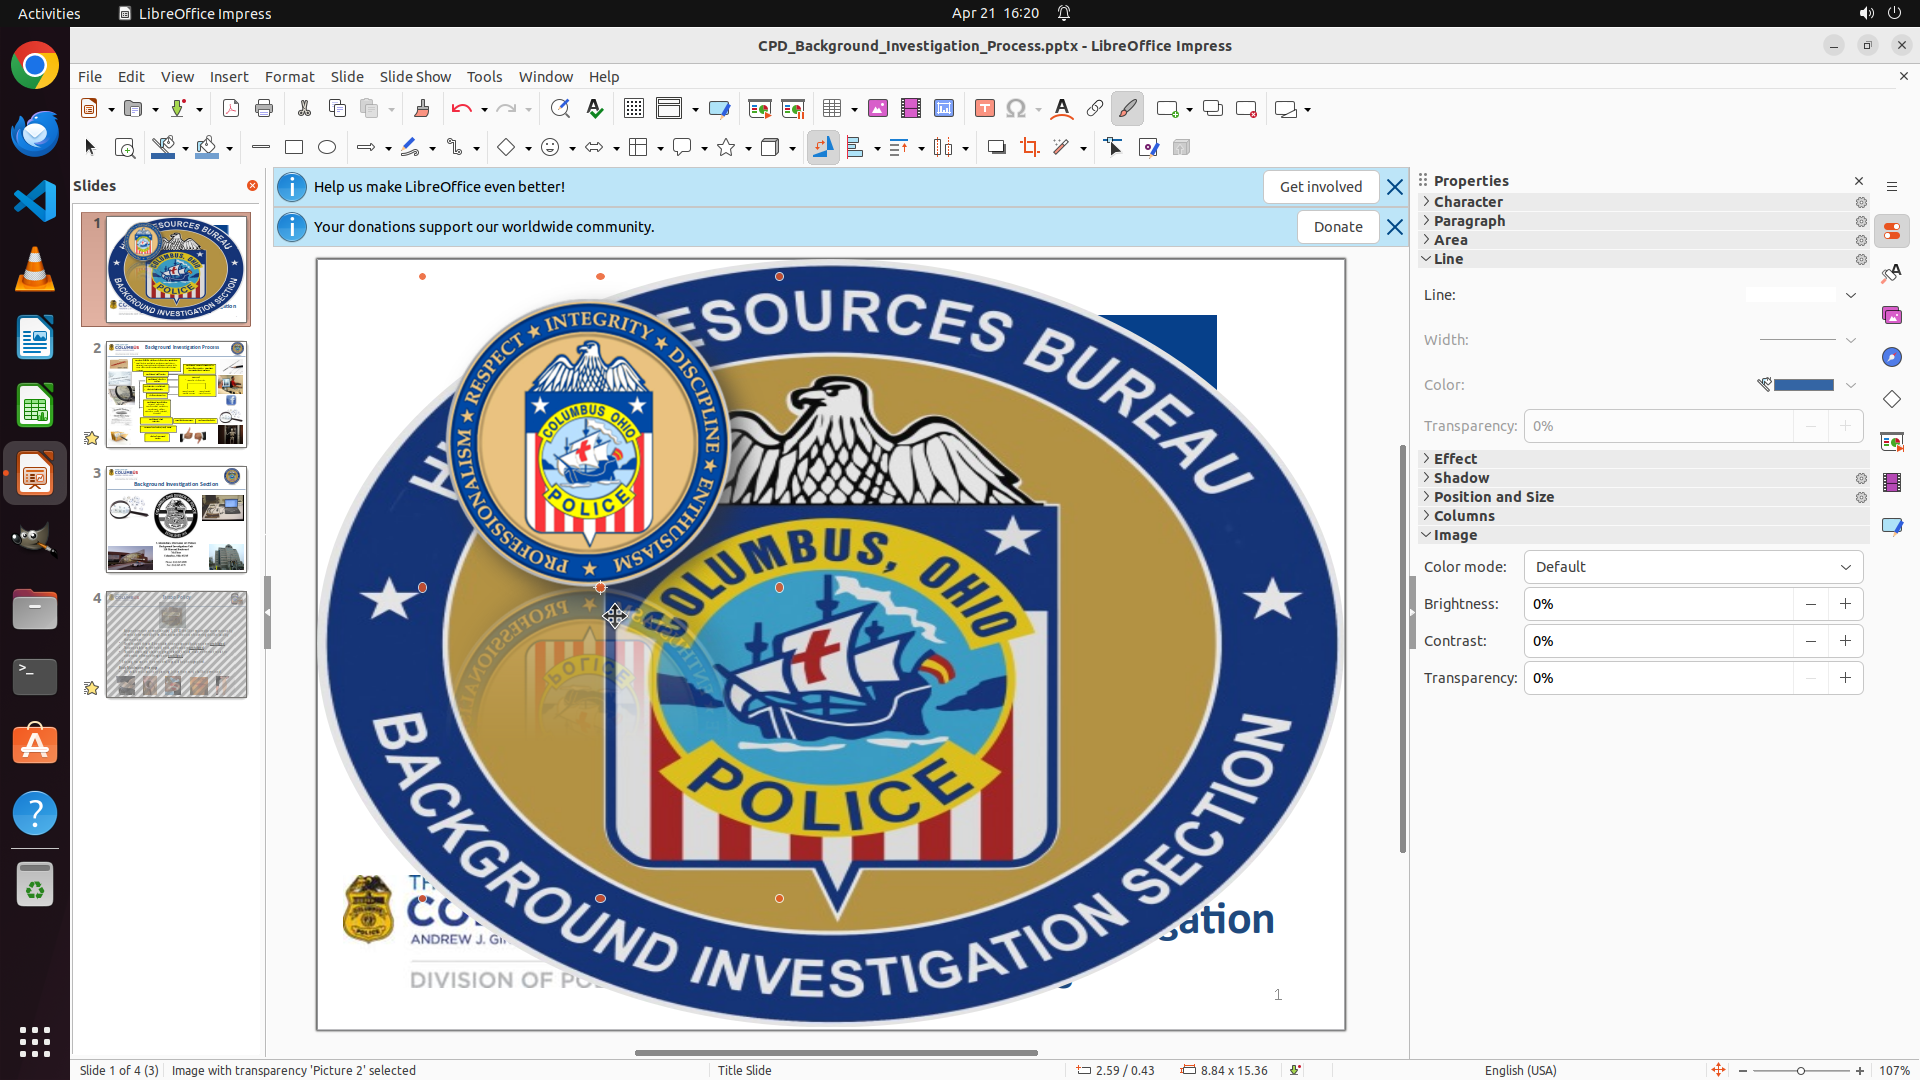Click the Insert Hyperlink icon
The width and height of the screenshot is (1920, 1080).
1094,109
